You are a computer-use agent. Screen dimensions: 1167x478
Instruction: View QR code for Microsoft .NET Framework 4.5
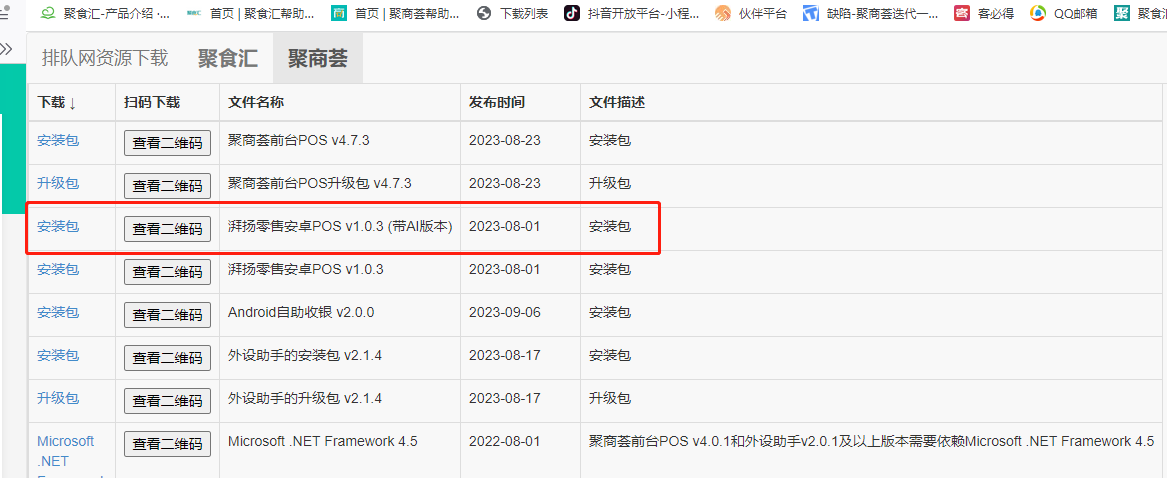pyautogui.click(x=167, y=444)
